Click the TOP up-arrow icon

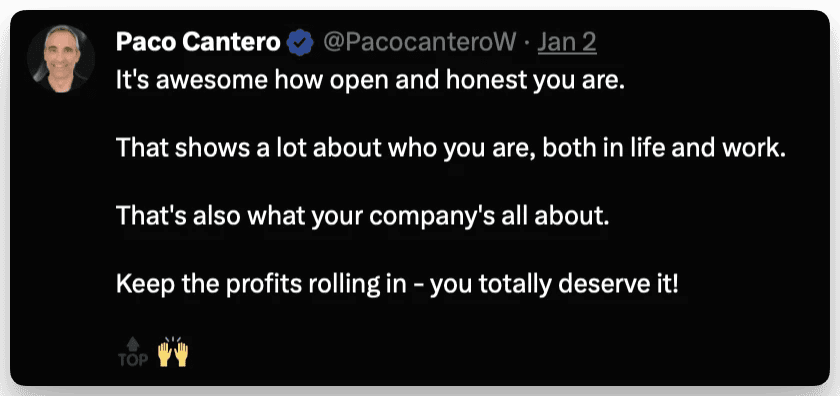tap(133, 343)
